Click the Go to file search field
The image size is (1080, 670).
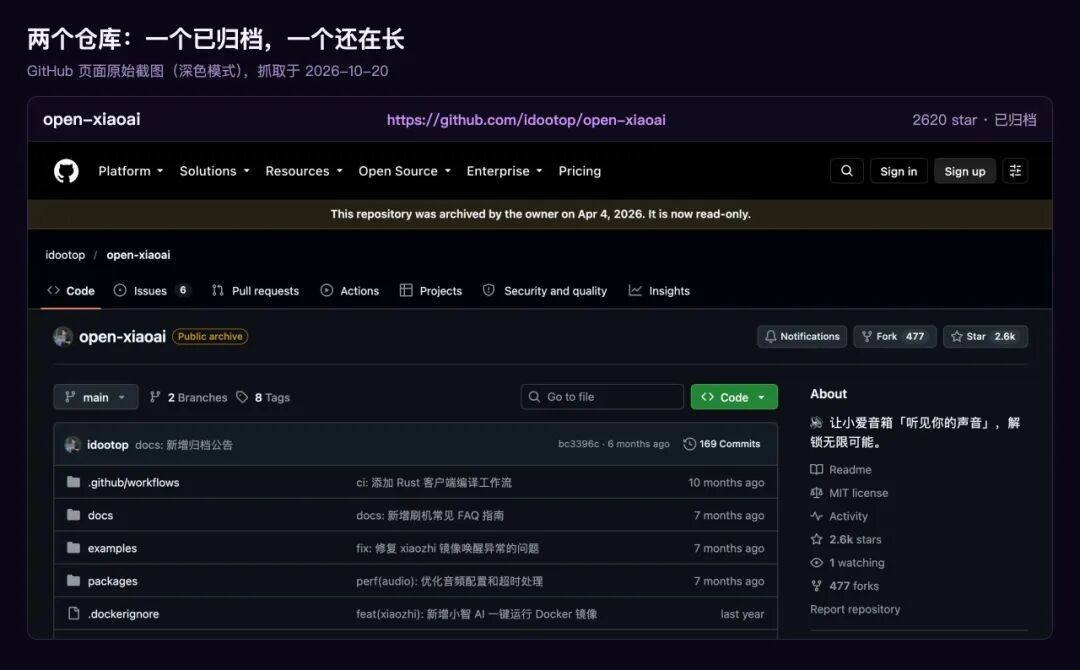(x=602, y=397)
